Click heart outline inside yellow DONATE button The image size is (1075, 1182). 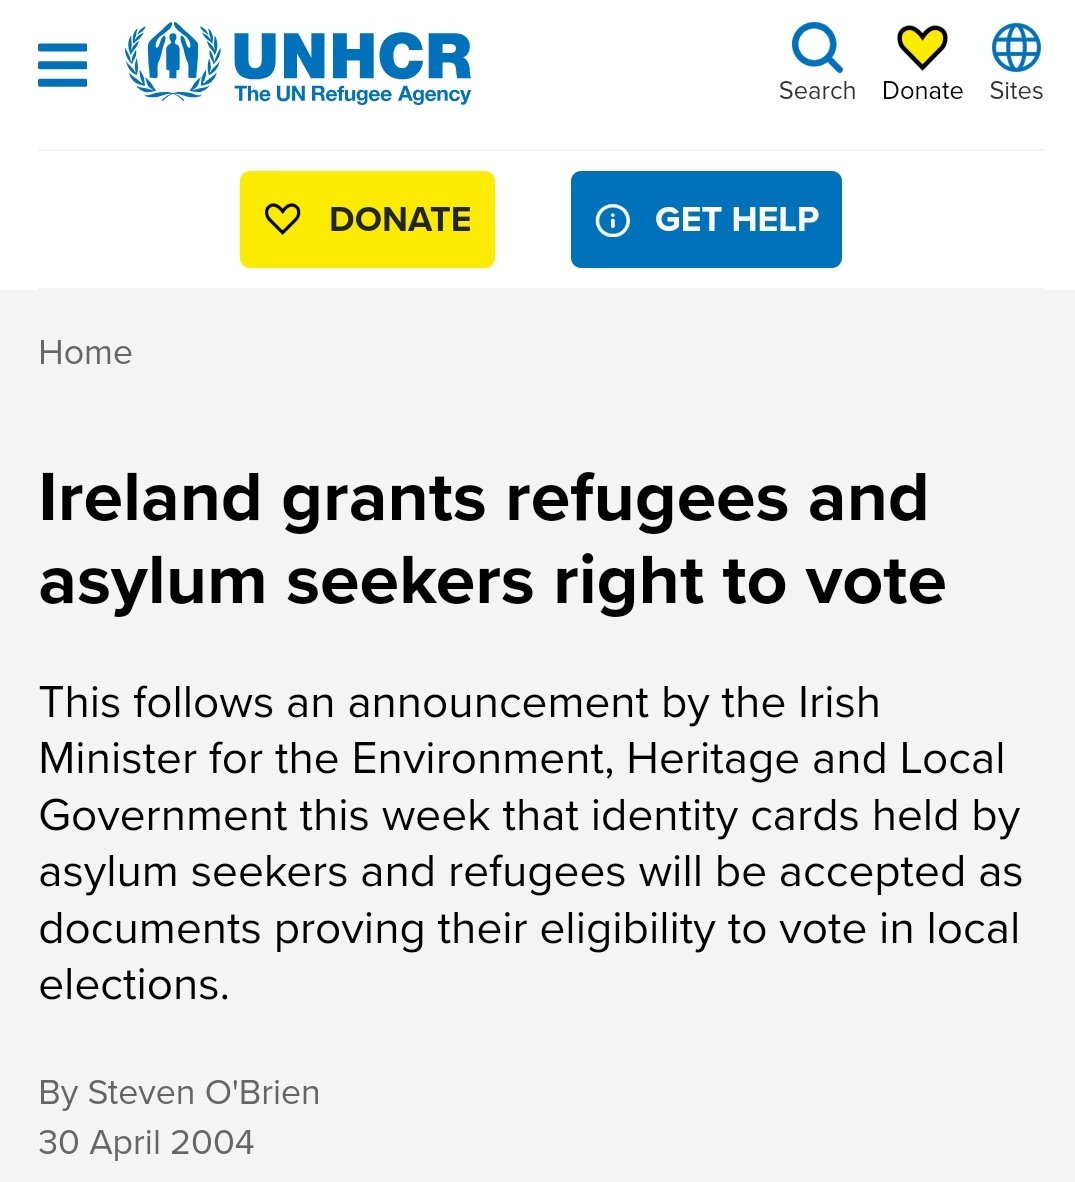(283, 219)
